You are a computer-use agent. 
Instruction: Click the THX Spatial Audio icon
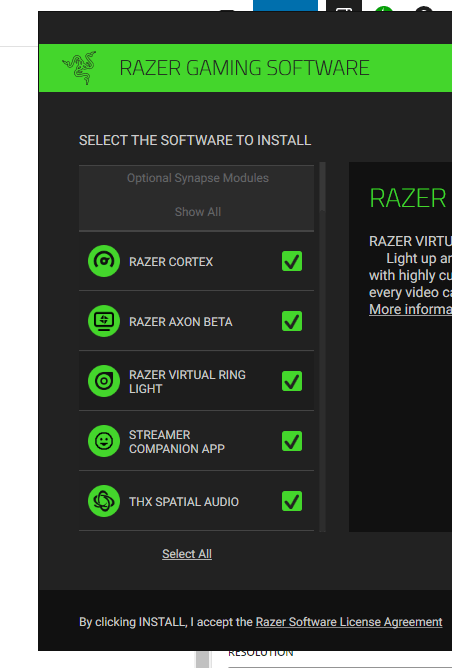[x=104, y=501]
